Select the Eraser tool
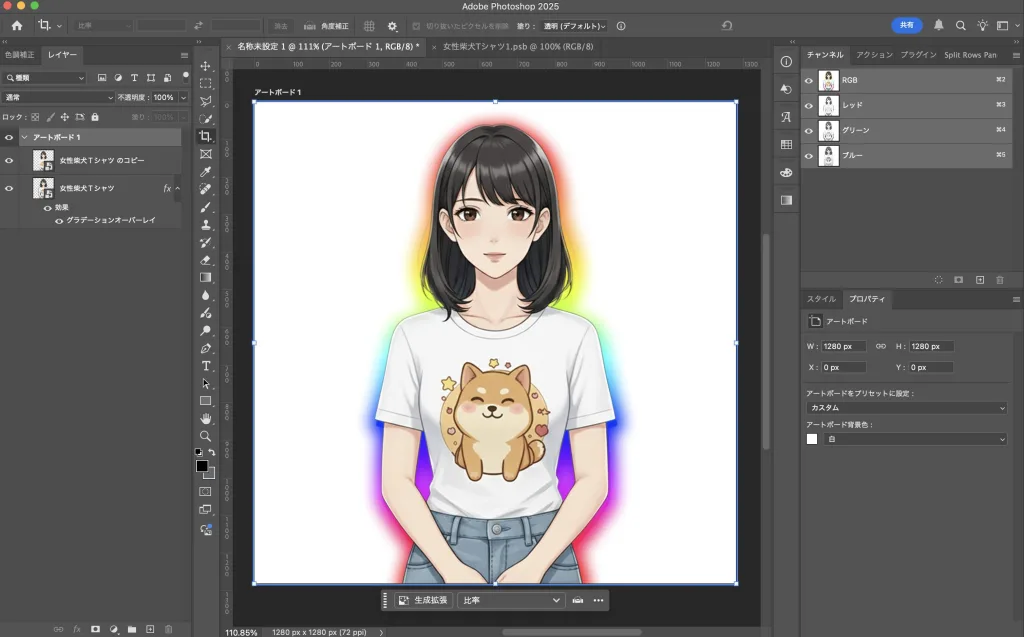Image resolution: width=1024 pixels, height=637 pixels. [x=206, y=260]
